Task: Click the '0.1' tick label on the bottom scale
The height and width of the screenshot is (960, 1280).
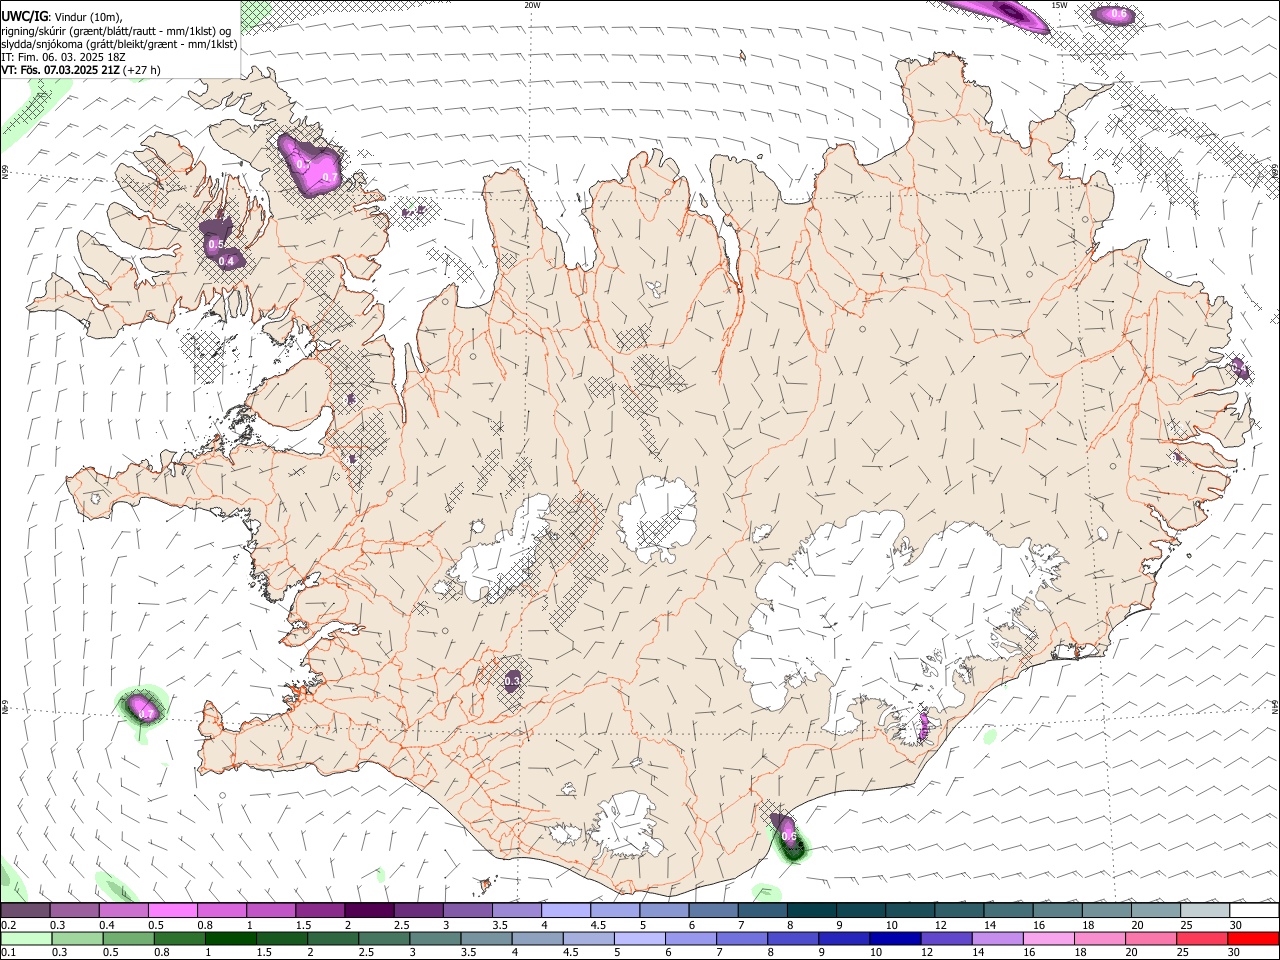Action: [x=8, y=953]
